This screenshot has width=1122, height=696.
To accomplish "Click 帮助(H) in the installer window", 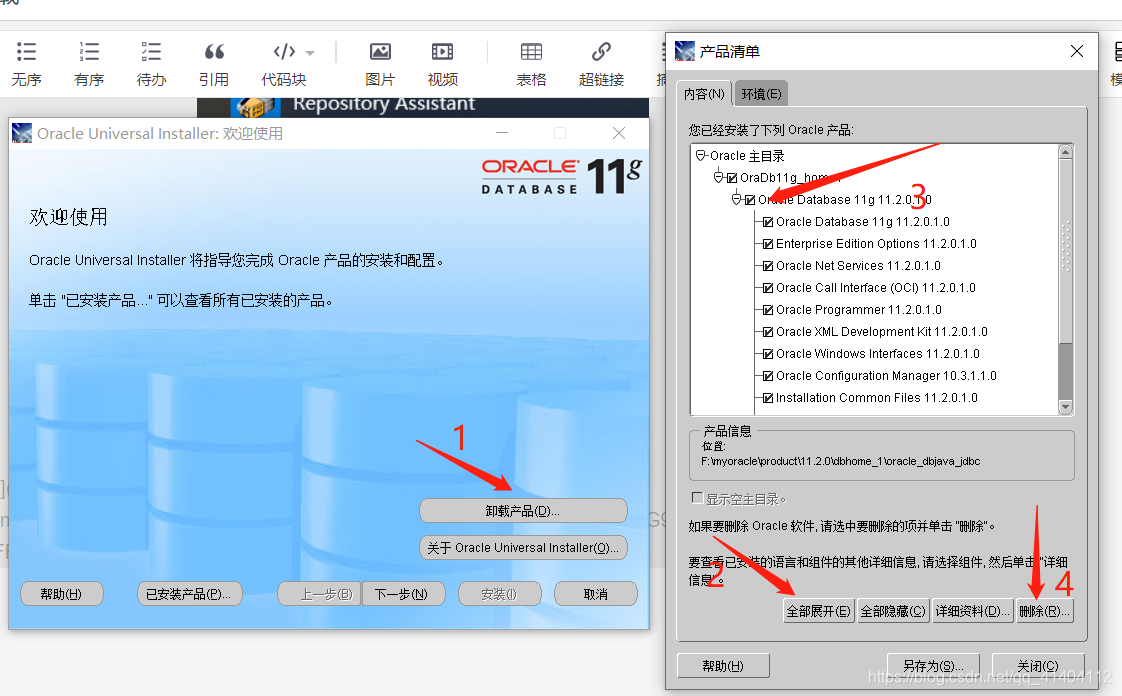I will point(62,594).
